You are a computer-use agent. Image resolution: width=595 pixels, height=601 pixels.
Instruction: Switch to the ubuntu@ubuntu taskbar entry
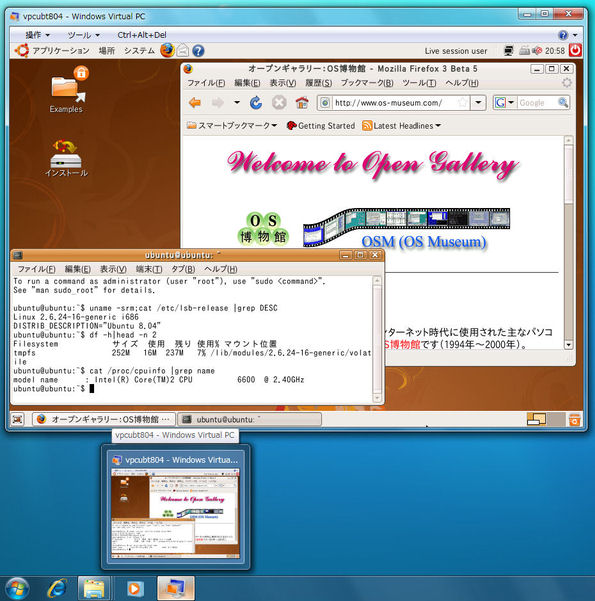click(x=250, y=419)
